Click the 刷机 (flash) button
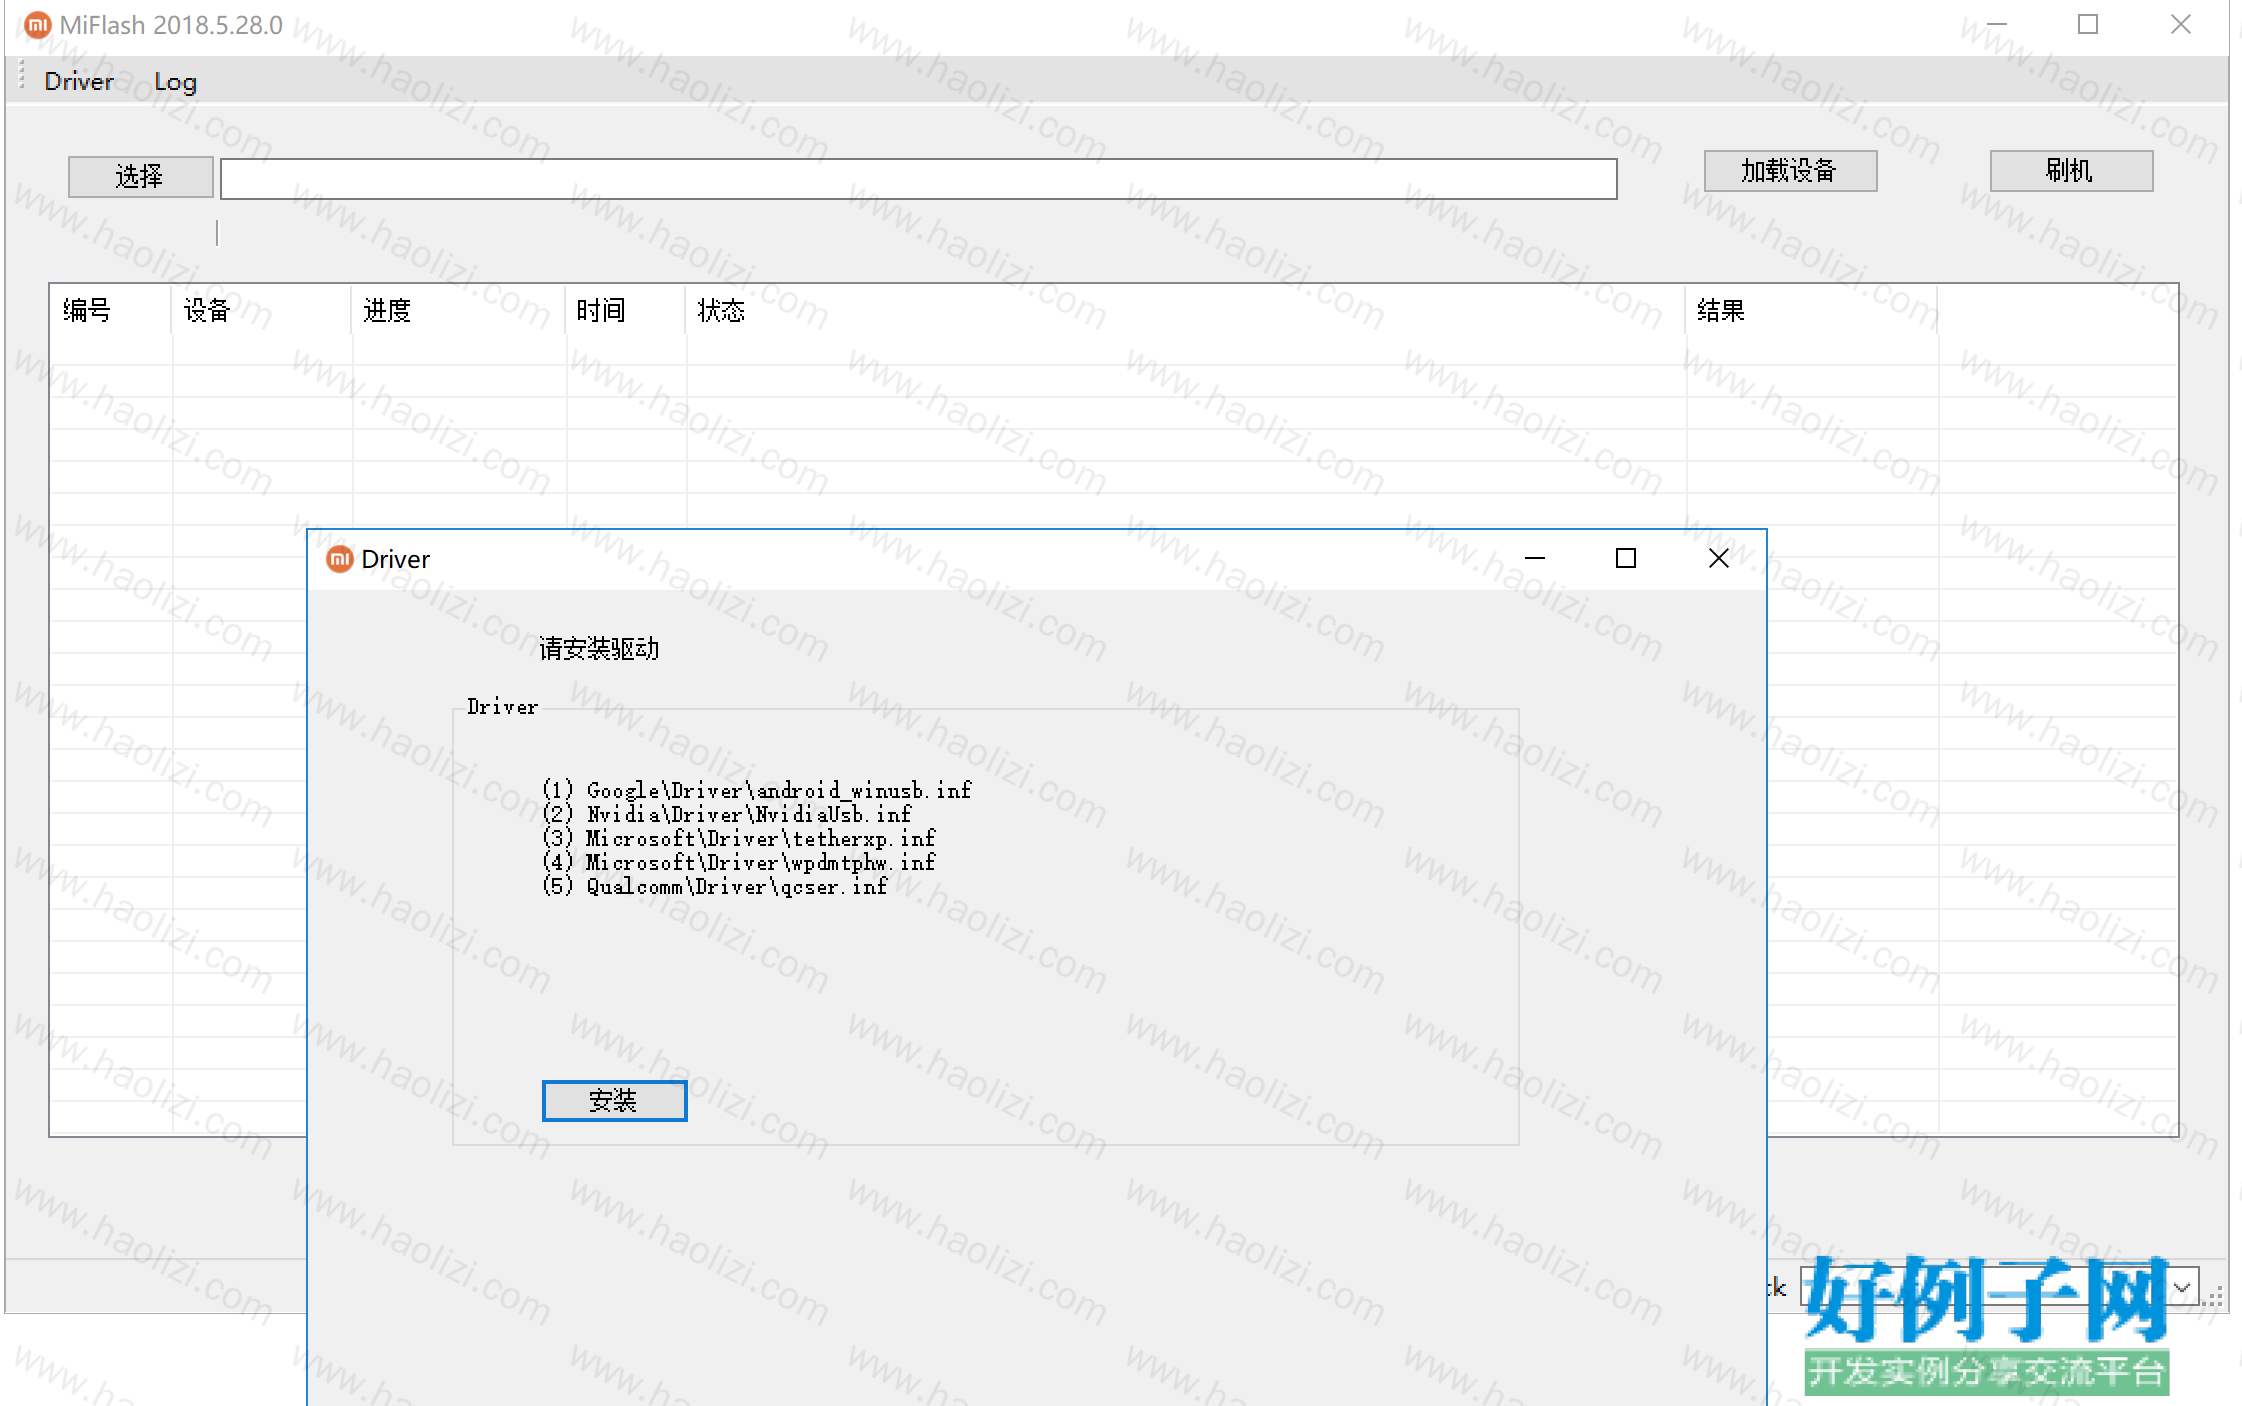This screenshot has height=1406, width=2242. coord(2070,171)
